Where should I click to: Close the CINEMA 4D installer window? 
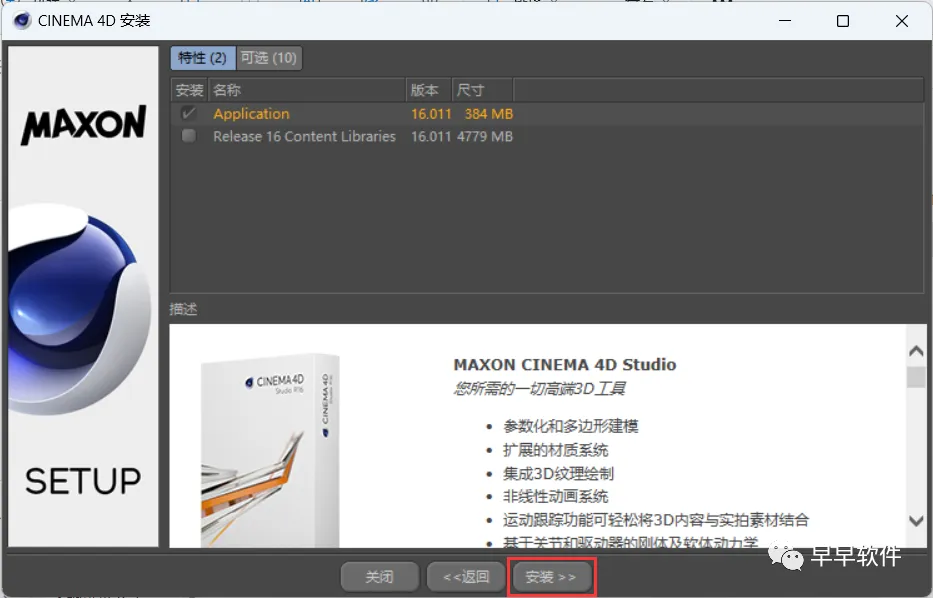click(901, 21)
